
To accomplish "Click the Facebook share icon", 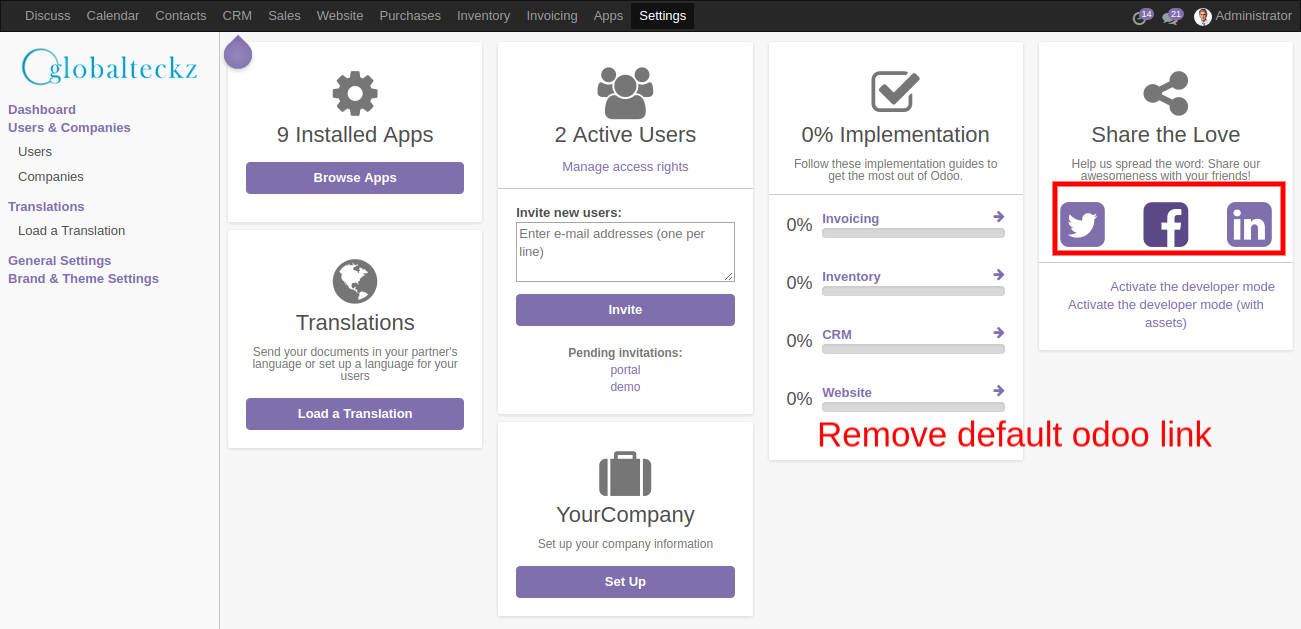I will click(x=1166, y=225).
